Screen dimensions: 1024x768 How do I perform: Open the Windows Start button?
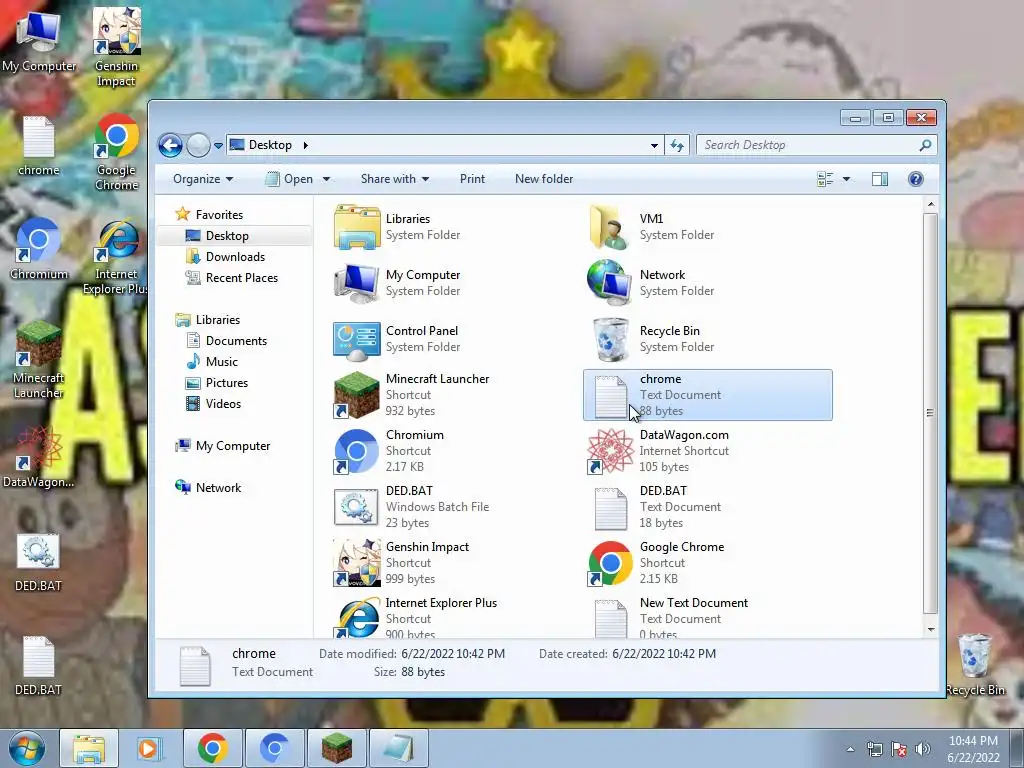pos(27,748)
